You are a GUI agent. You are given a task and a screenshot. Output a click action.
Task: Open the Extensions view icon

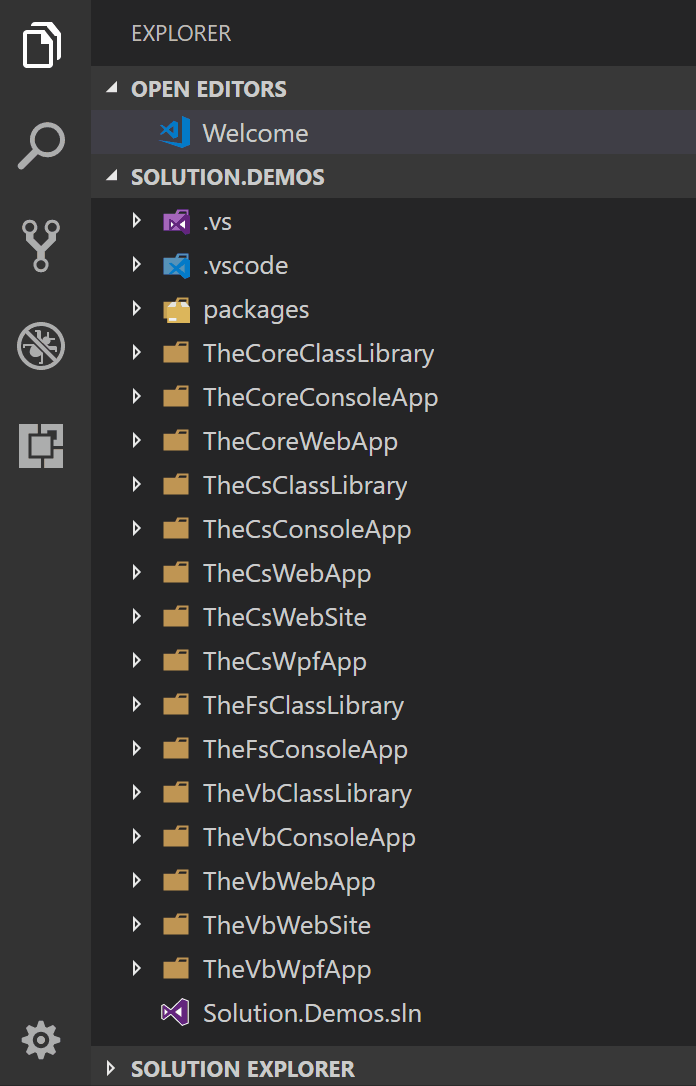pos(41,445)
